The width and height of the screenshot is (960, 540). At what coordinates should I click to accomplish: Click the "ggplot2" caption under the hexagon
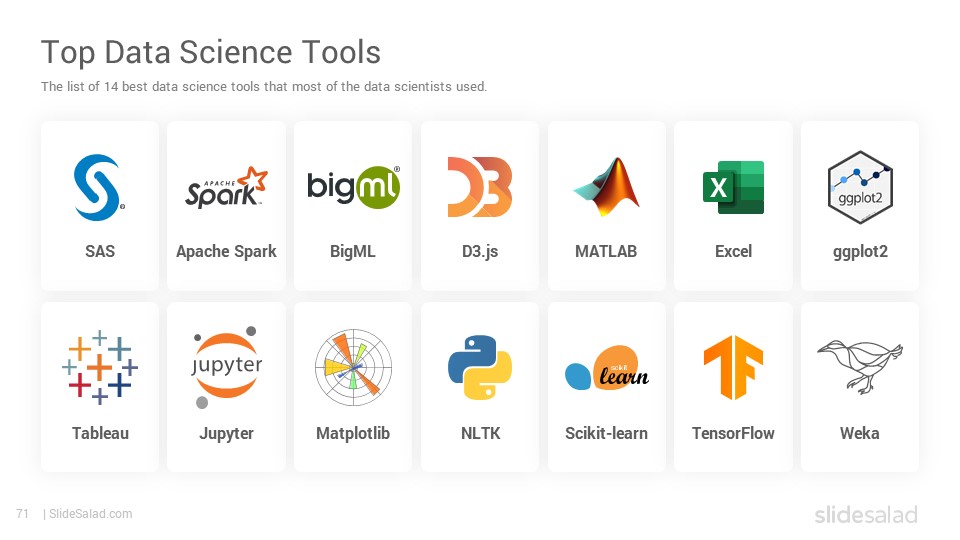pyautogui.click(x=860, y=252)
